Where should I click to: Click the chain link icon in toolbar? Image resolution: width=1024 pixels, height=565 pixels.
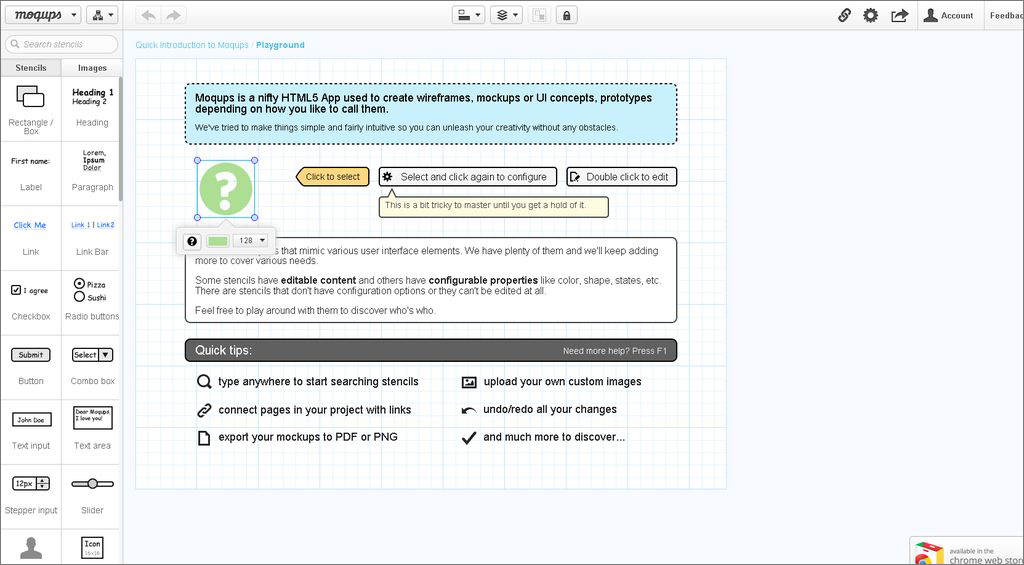(x=844, y=15)
